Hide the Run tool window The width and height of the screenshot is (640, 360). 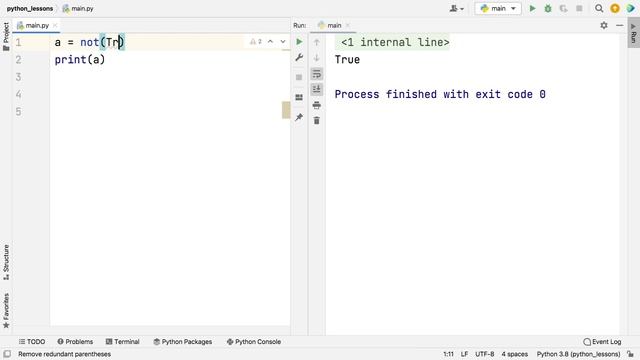(x=620, y=25)
